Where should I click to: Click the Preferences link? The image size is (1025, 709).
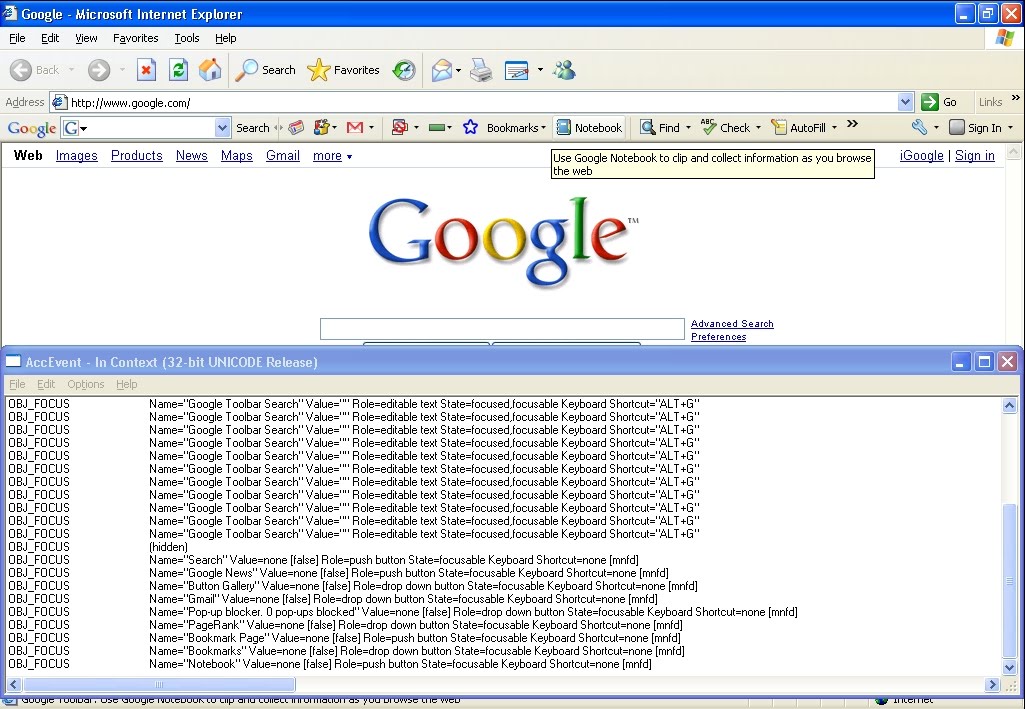coord(718,337)
